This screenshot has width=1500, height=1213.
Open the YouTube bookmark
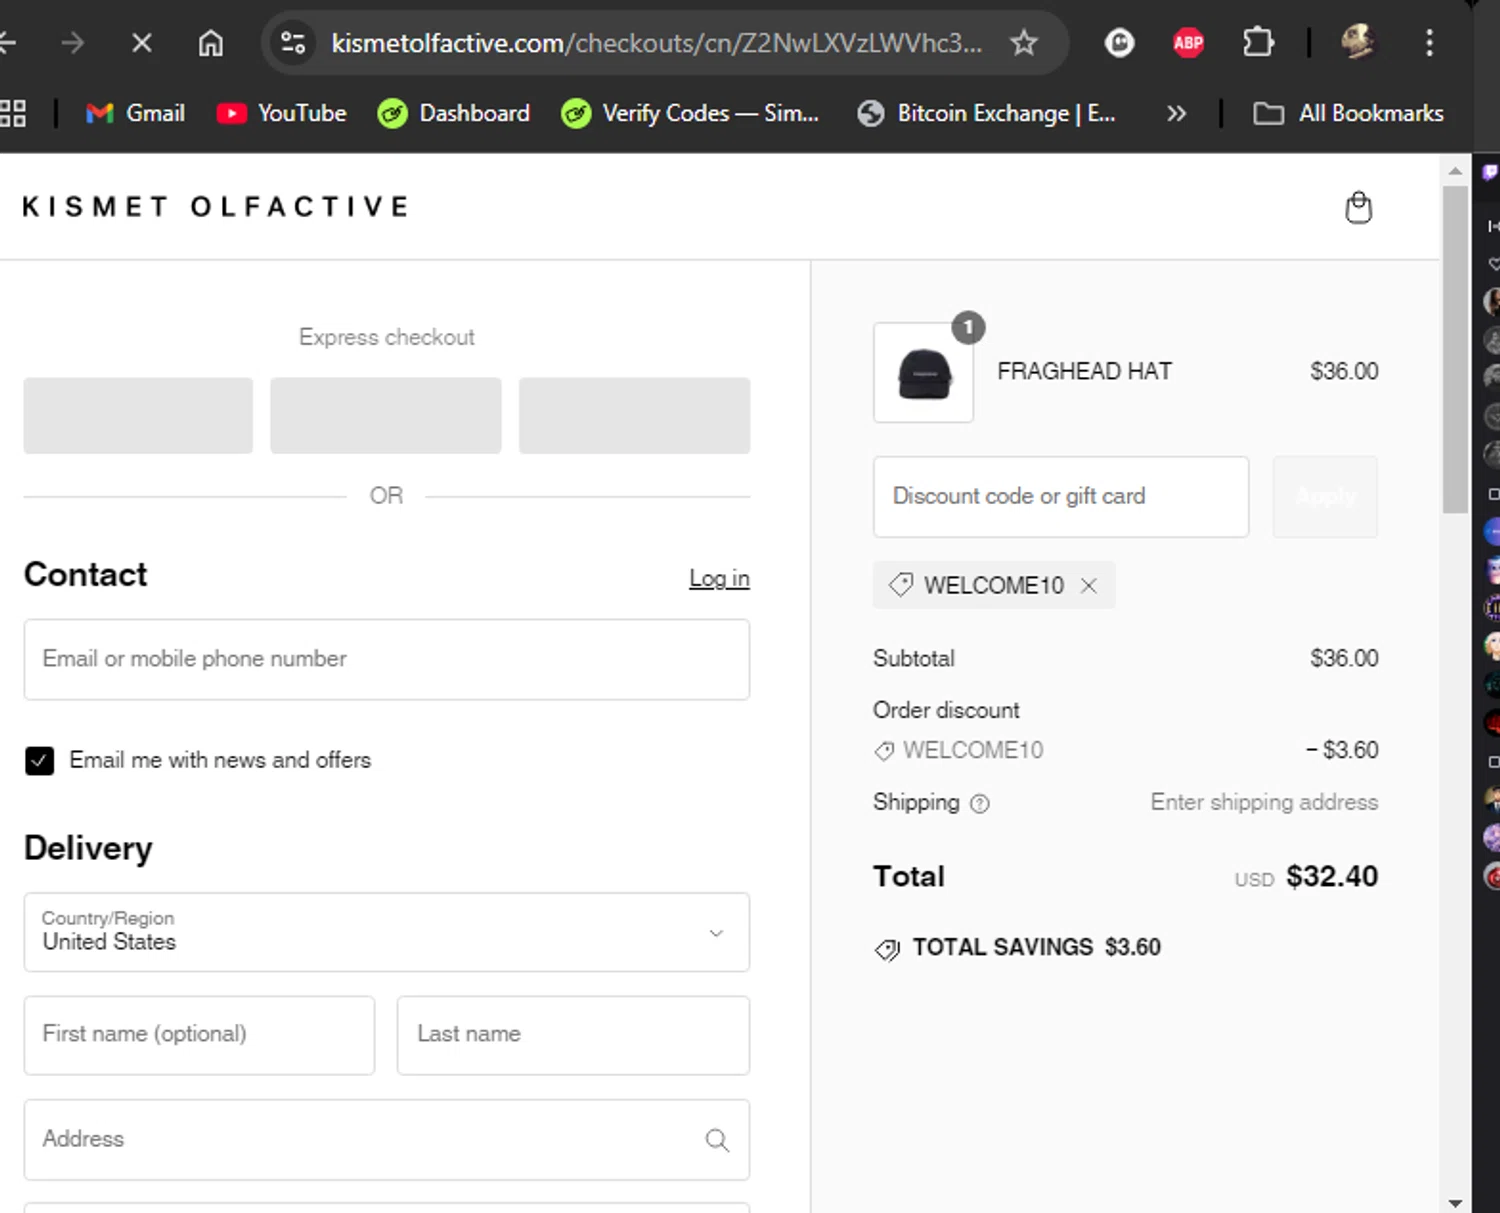[282, 113]
